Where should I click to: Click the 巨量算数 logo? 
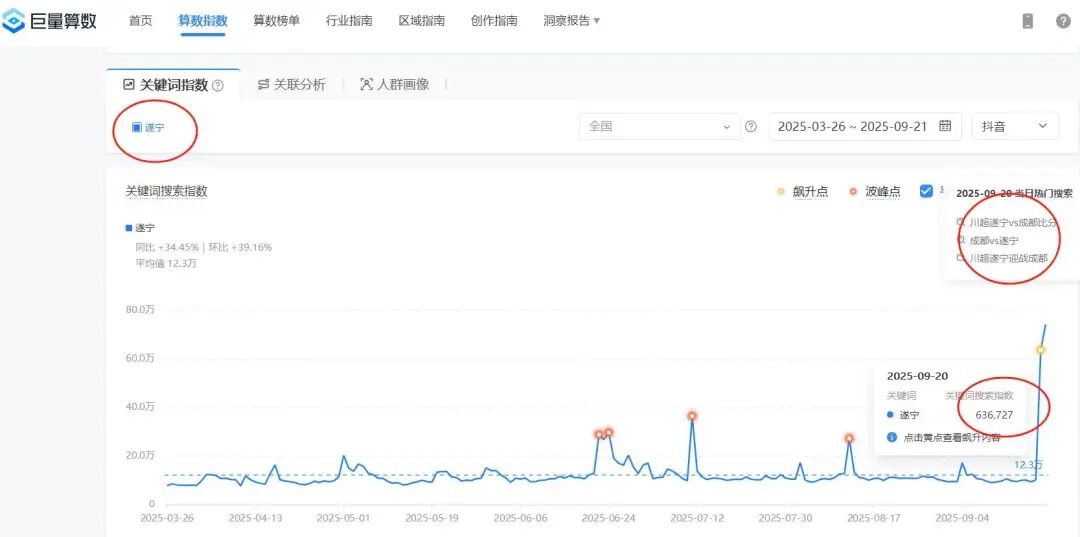[x=50, y=20]
